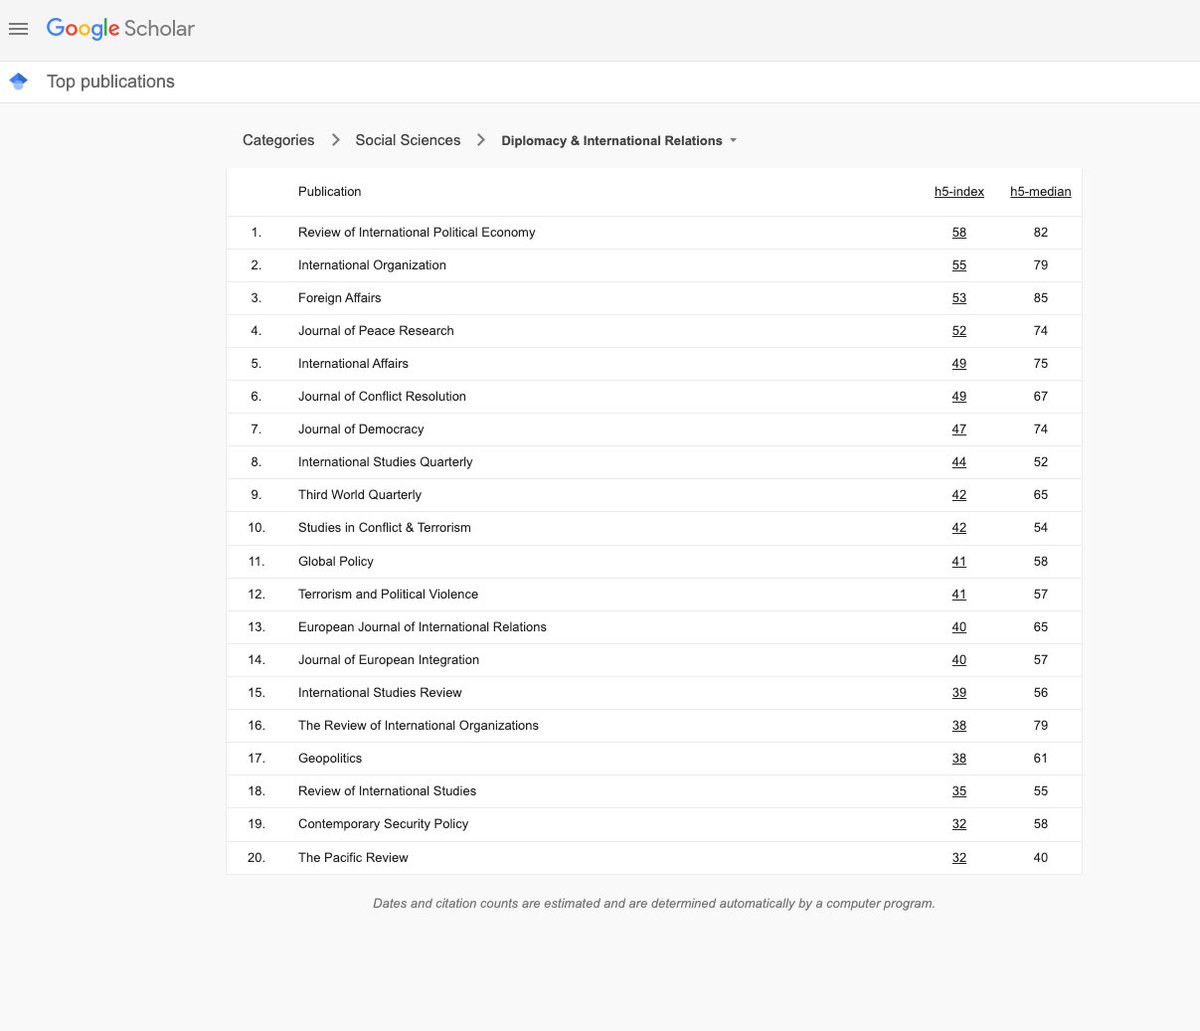This screenshot has height=1031, width=1200.
Task: Open the hamburger menu icon
Action: (18, 30)
